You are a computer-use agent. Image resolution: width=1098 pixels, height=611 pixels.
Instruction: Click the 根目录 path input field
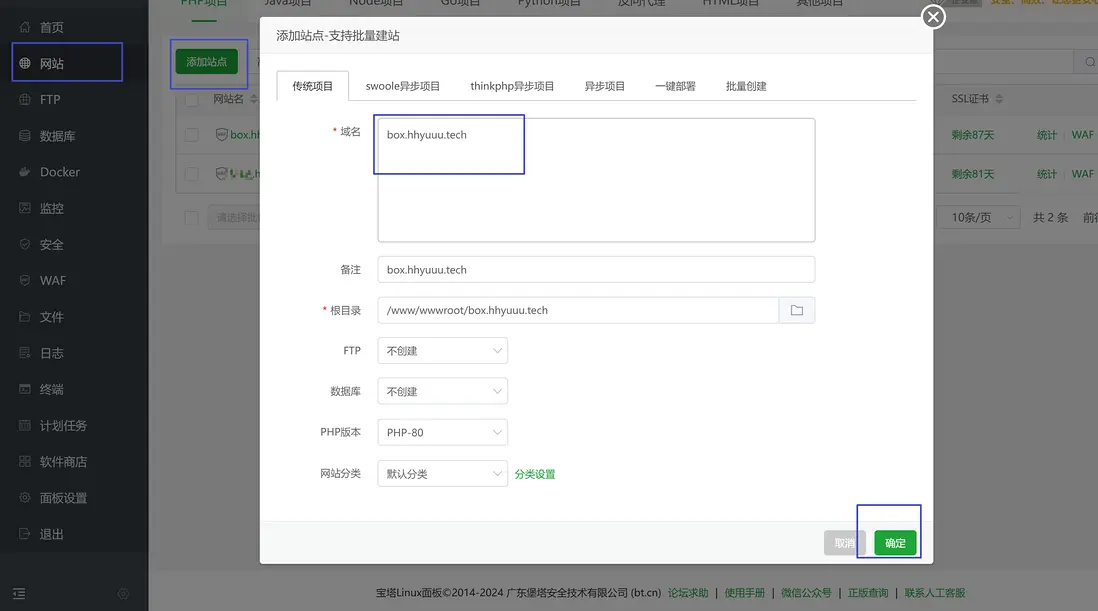[x=578, y=310]
